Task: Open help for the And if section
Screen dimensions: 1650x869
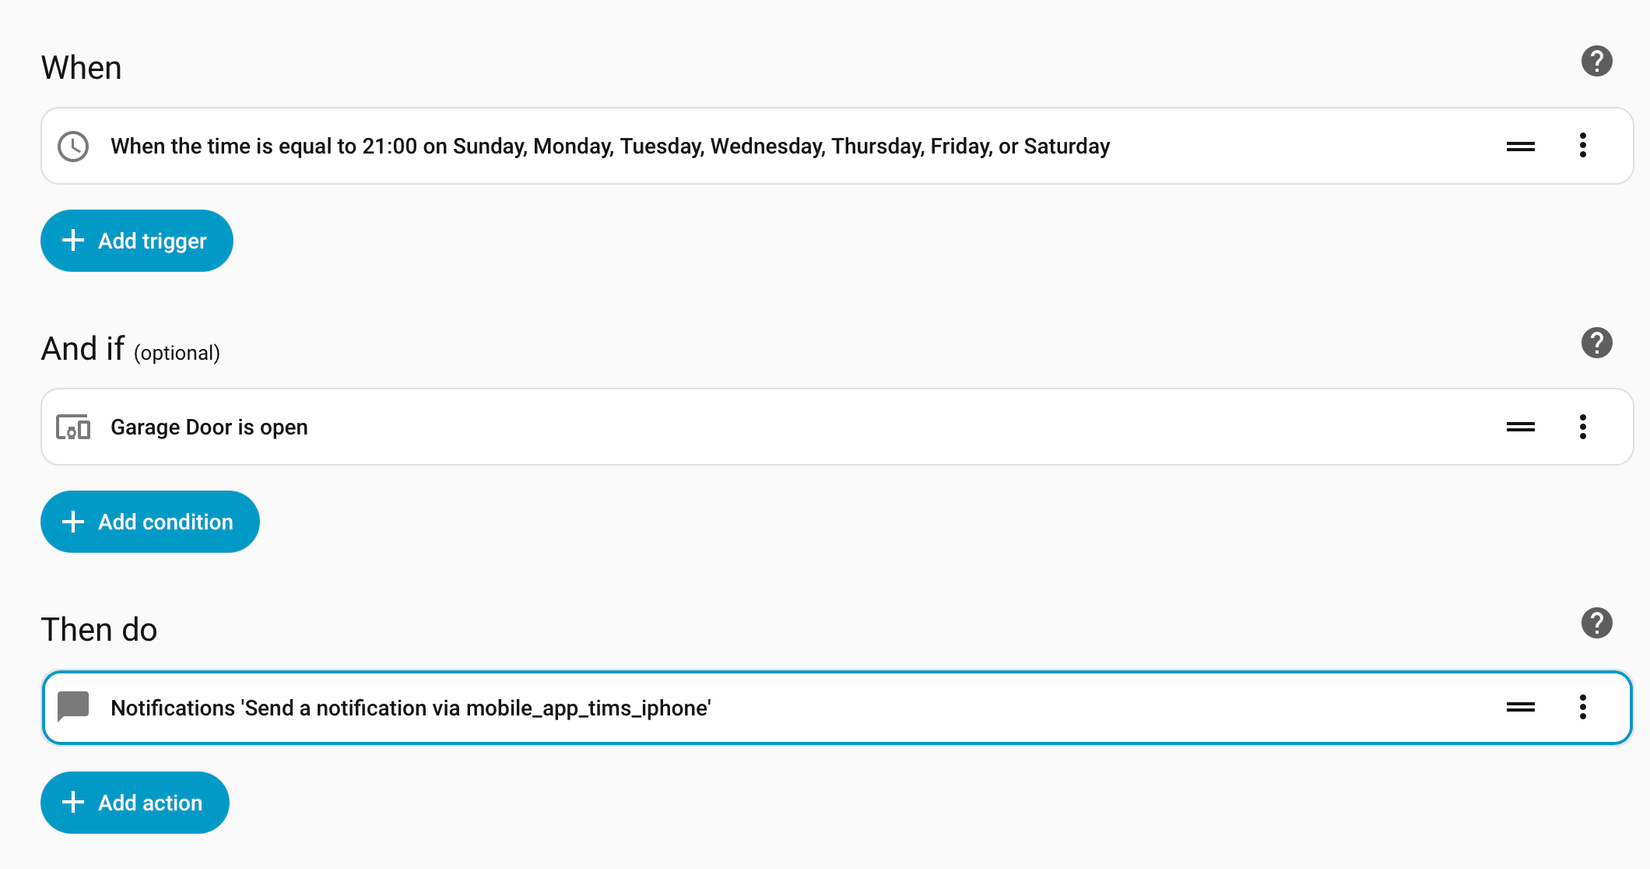Action: click(1596, 343)
